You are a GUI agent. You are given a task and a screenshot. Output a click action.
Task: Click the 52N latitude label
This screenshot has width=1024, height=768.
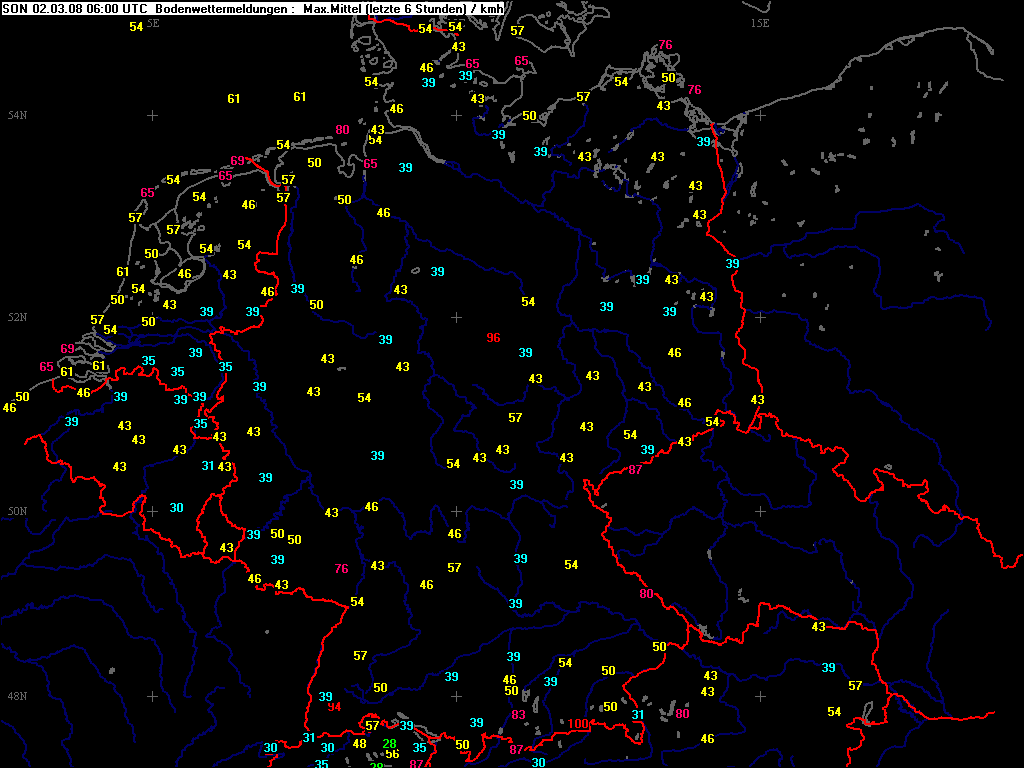pyautogui.click(x=17, y=317)
